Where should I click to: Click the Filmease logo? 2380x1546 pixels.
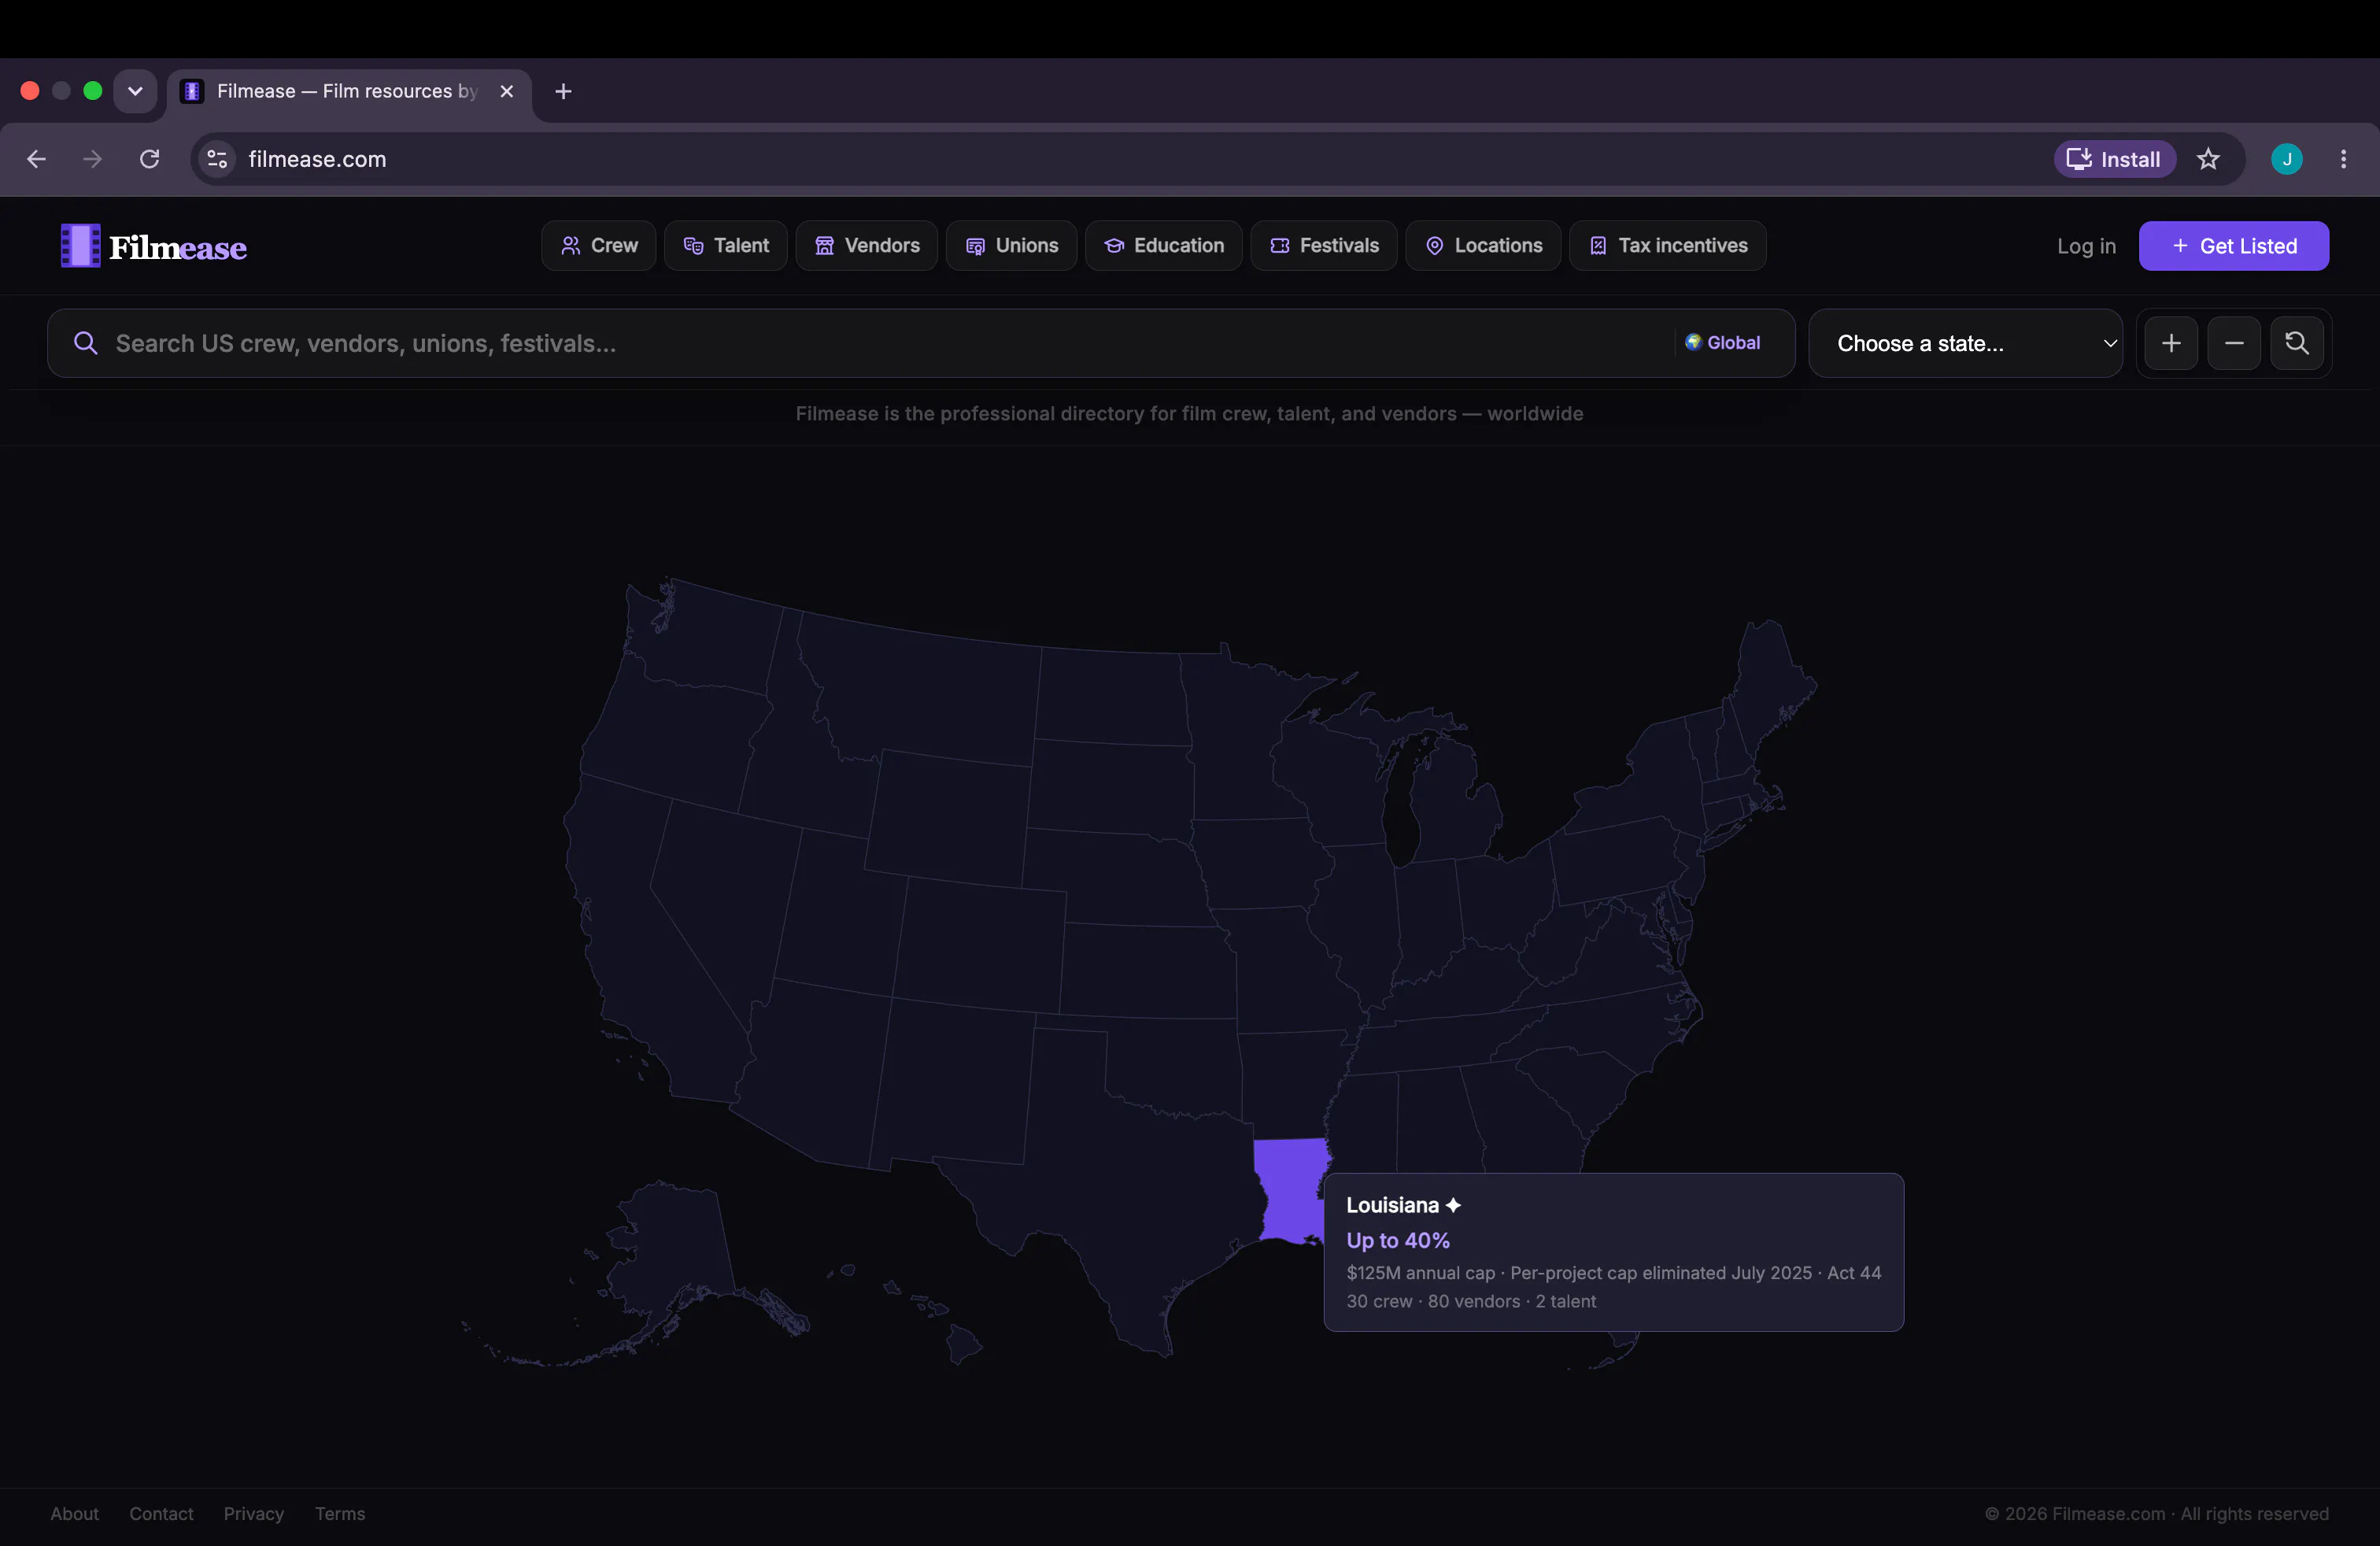coord(153,246)
